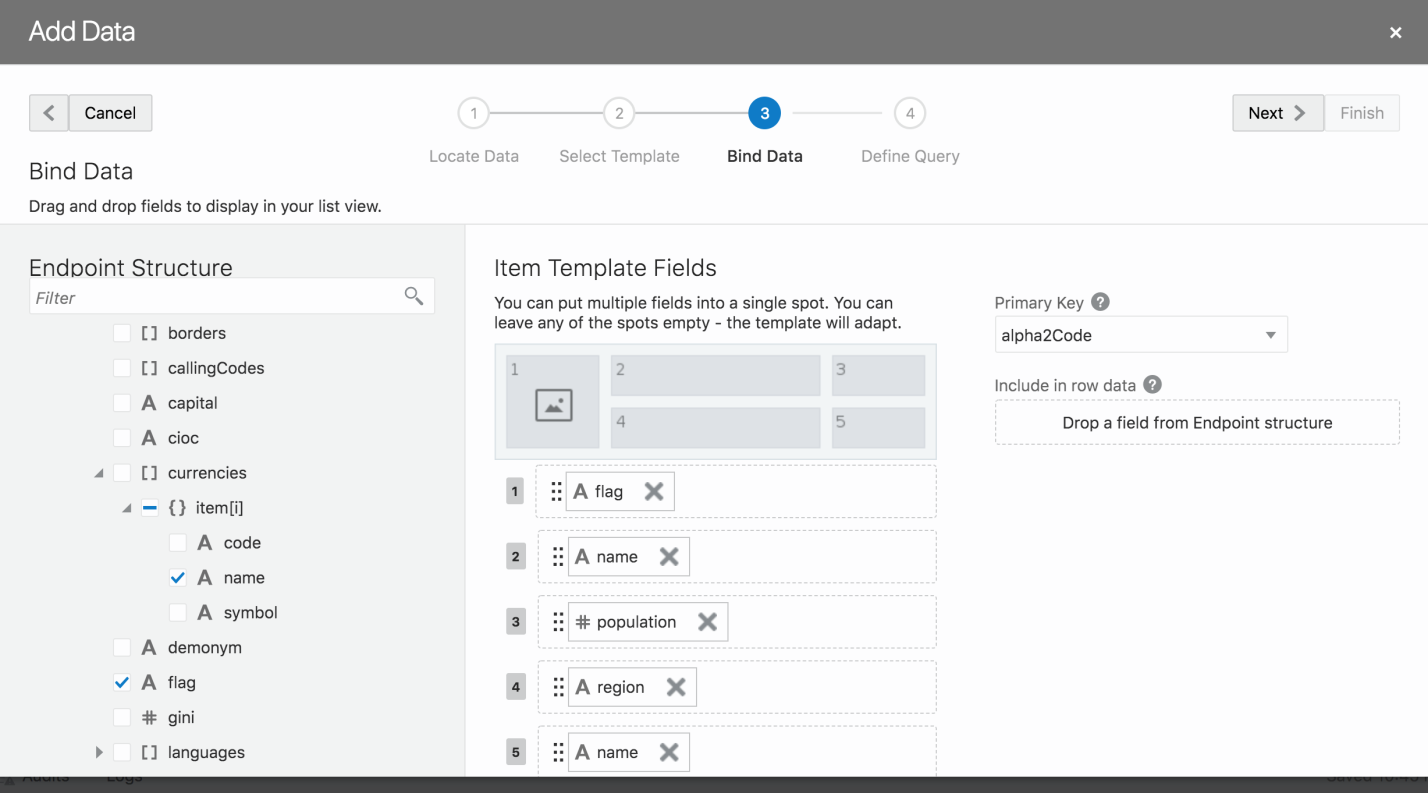Screen dimensions: 1428x793
Task: Select template layout slot 3
Action: point(878,375)
